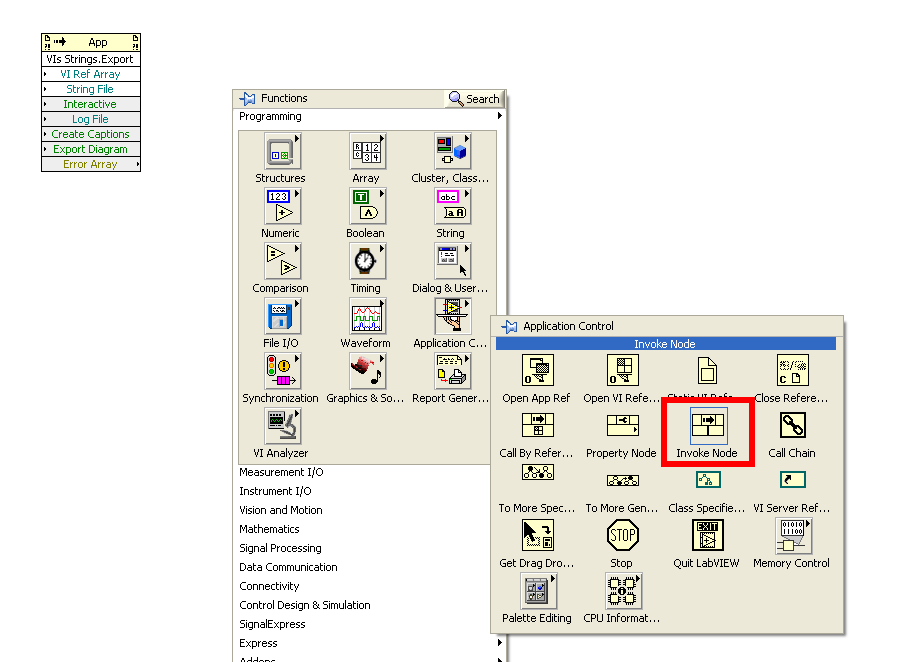Select the Open App Ref function
The height and width of the screenshot is (662, 912).
[x=537, y=370]
